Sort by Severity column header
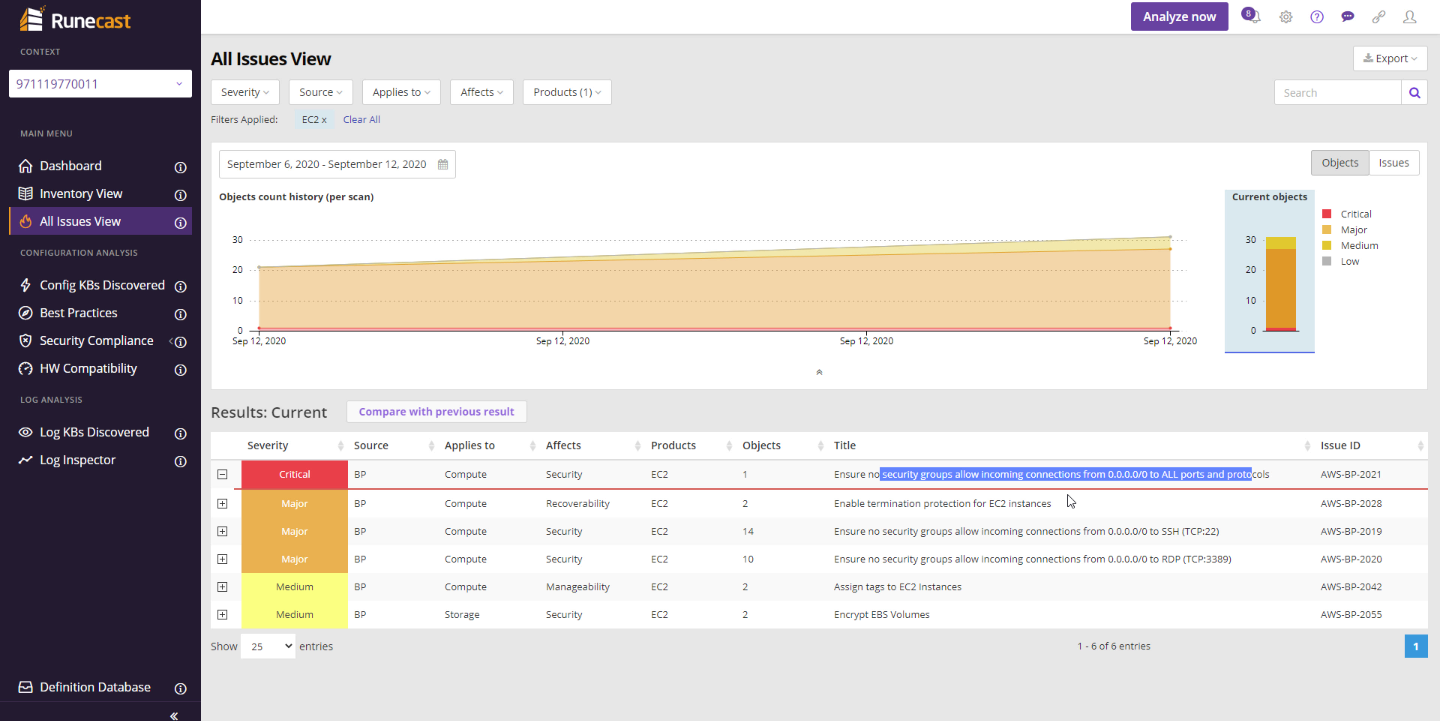The image size is (1440, 721). click(x=294, y=446)
